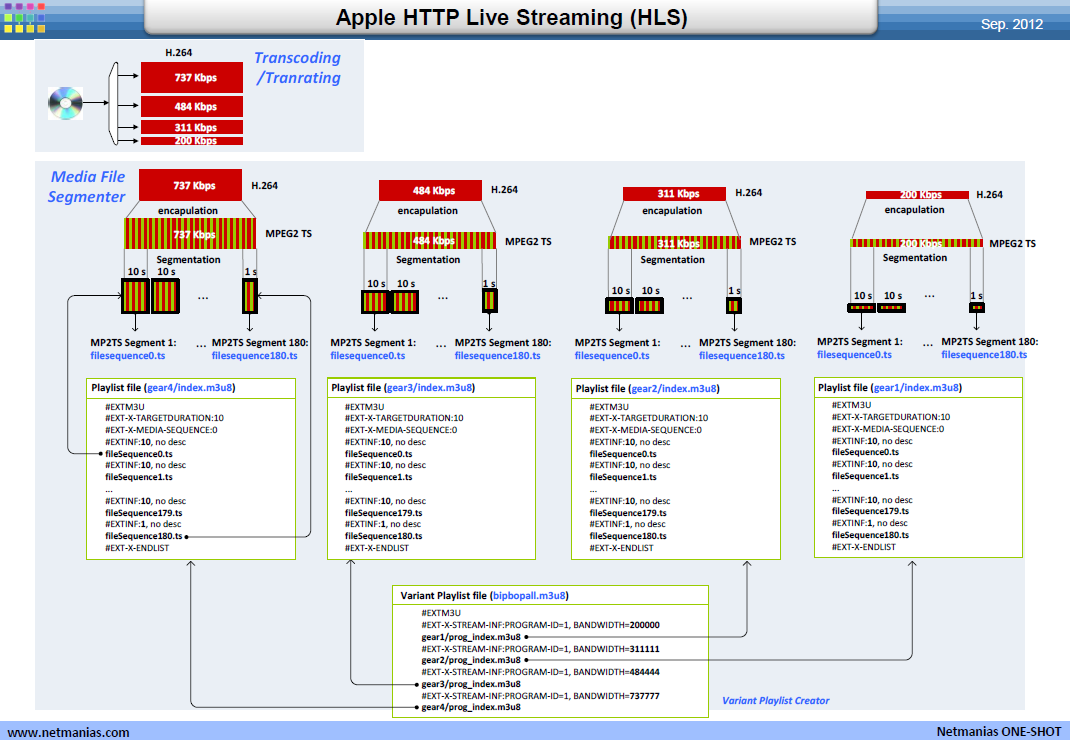Click the BANDWIDTH=311111 stream line

[540, 649]
